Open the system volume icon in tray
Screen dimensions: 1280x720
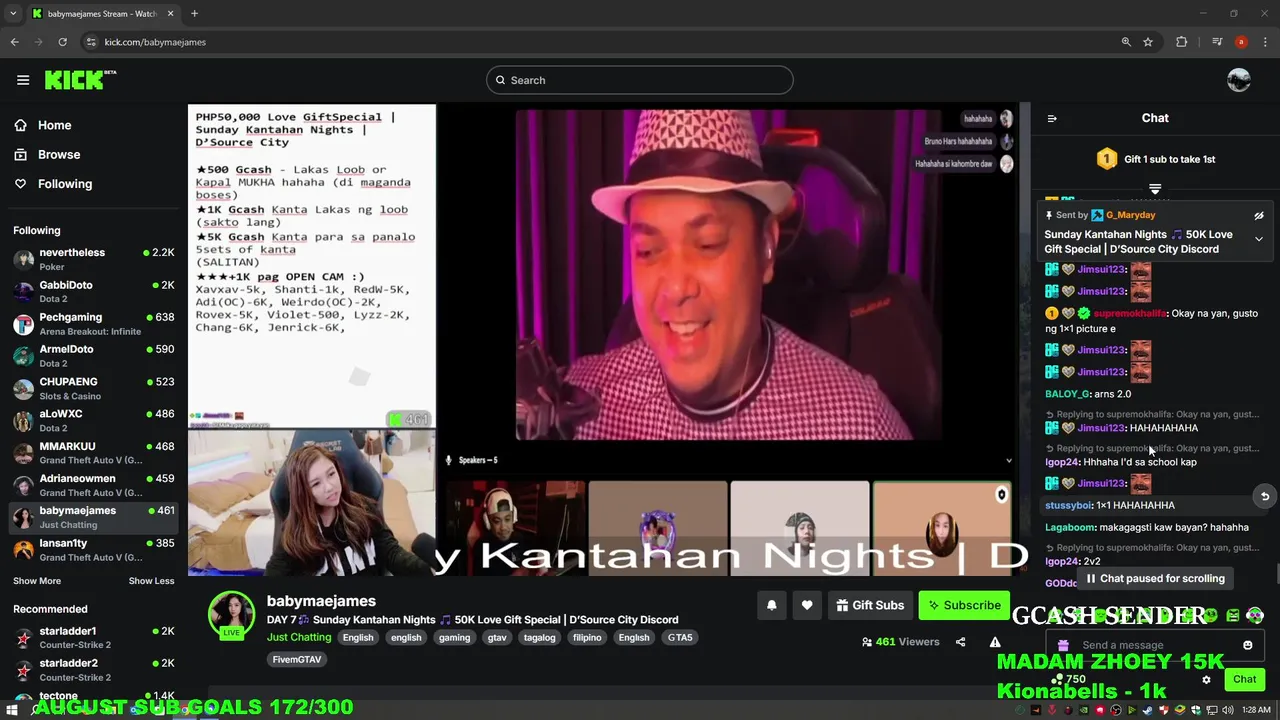[x=1229, y=710]
